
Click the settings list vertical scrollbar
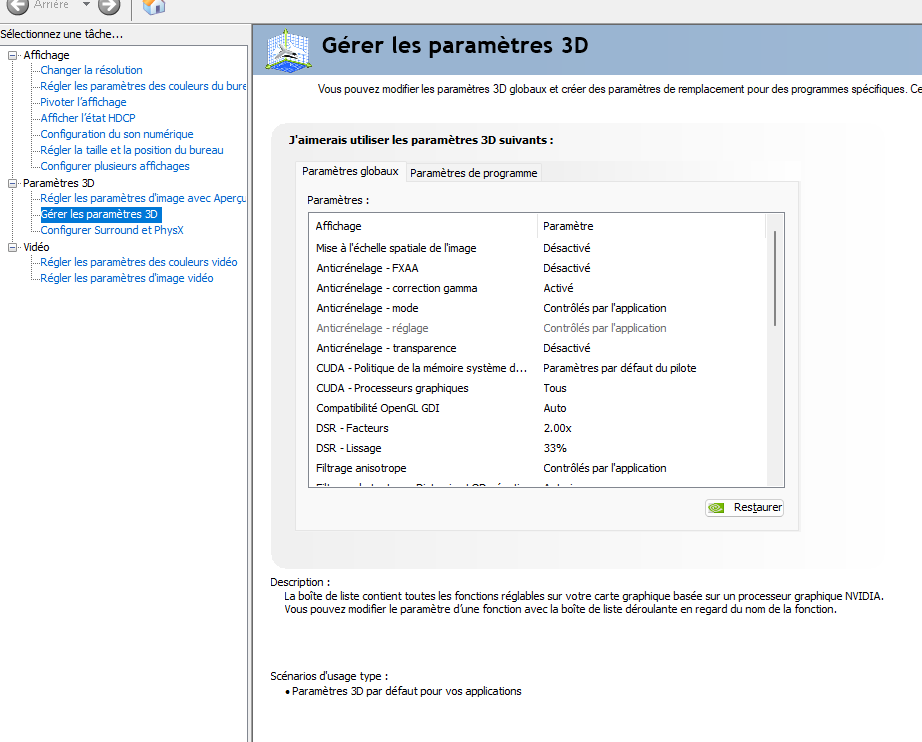775,278
